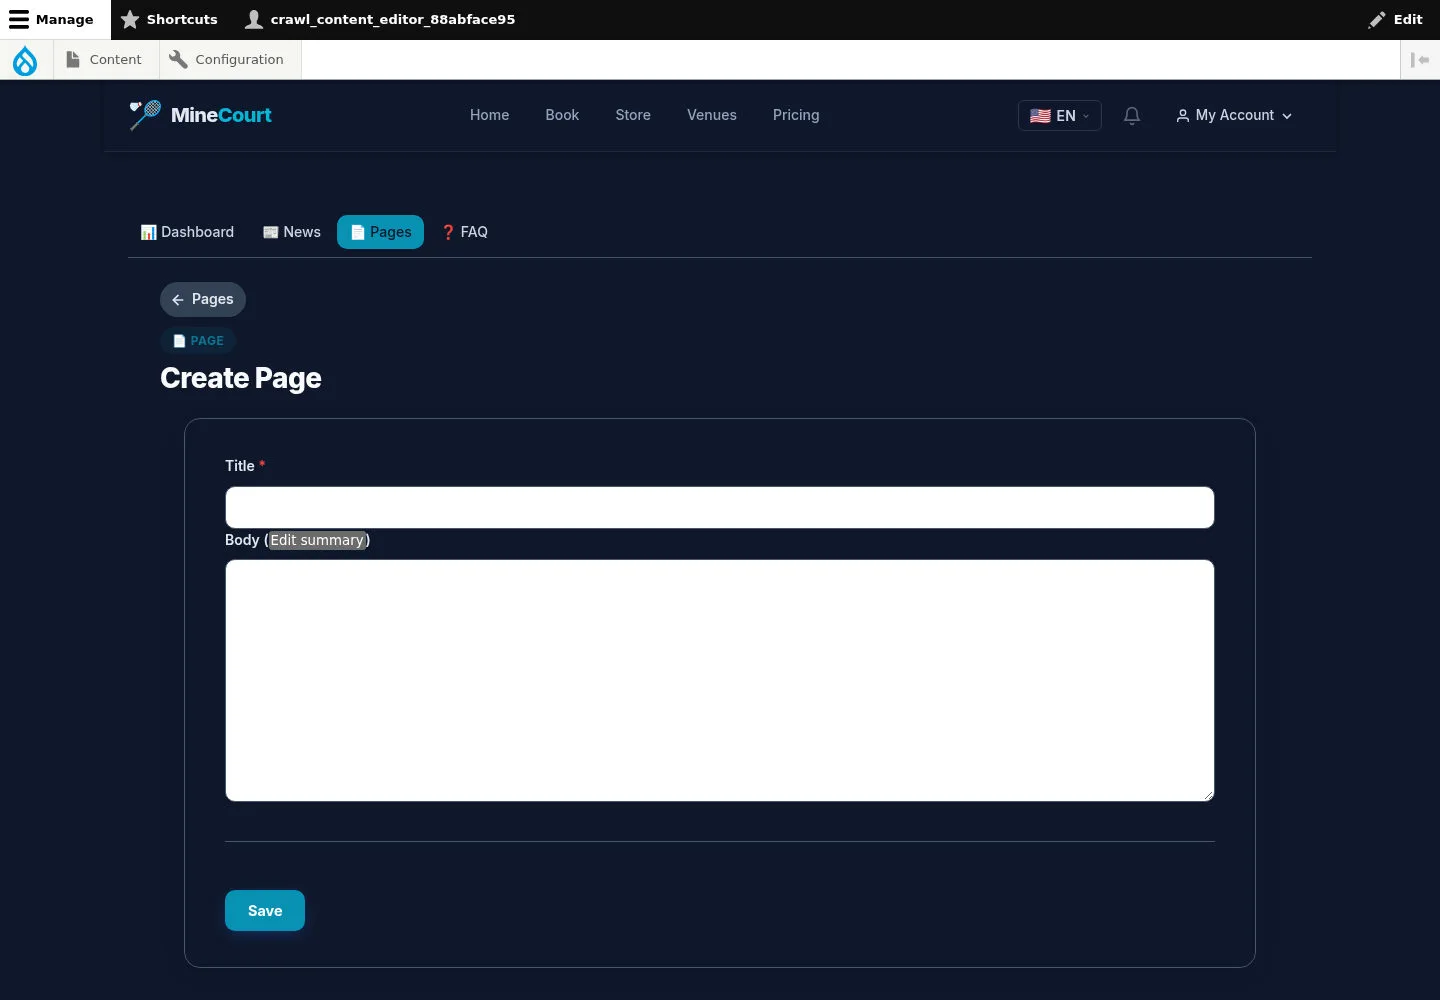Switch to the Dashboard tab
The image size is (1440, 1000).
[187, 232]
